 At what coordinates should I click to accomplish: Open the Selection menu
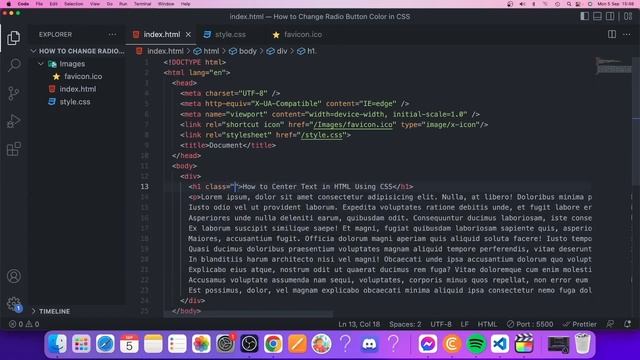pyautogui.click(x=73, y=4)
